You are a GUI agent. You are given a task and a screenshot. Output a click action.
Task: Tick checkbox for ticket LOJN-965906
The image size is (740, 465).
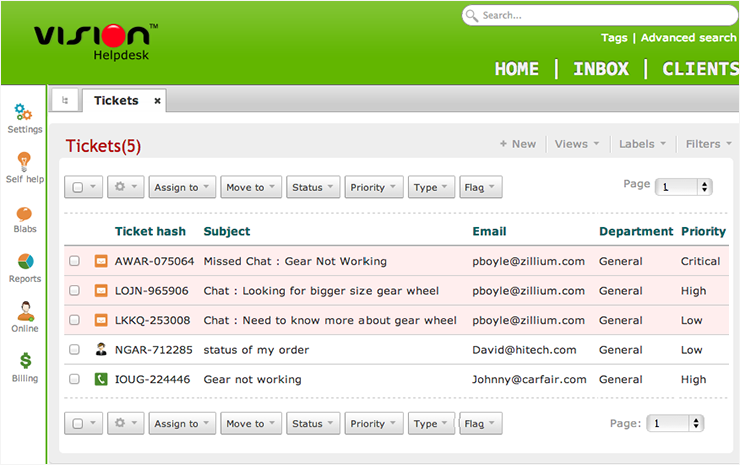pyautogui.click(x=75, y=291)
